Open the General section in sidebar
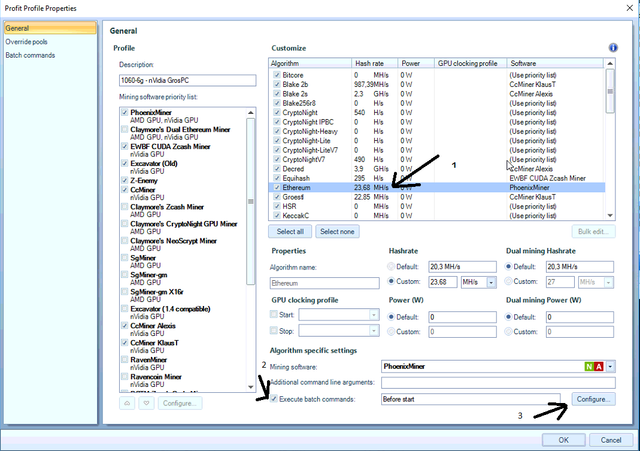 pyautogui.click(x=50, y=28)
